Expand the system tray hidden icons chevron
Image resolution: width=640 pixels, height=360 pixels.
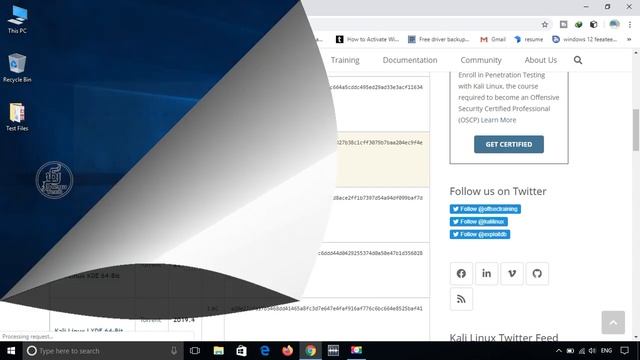559,351
